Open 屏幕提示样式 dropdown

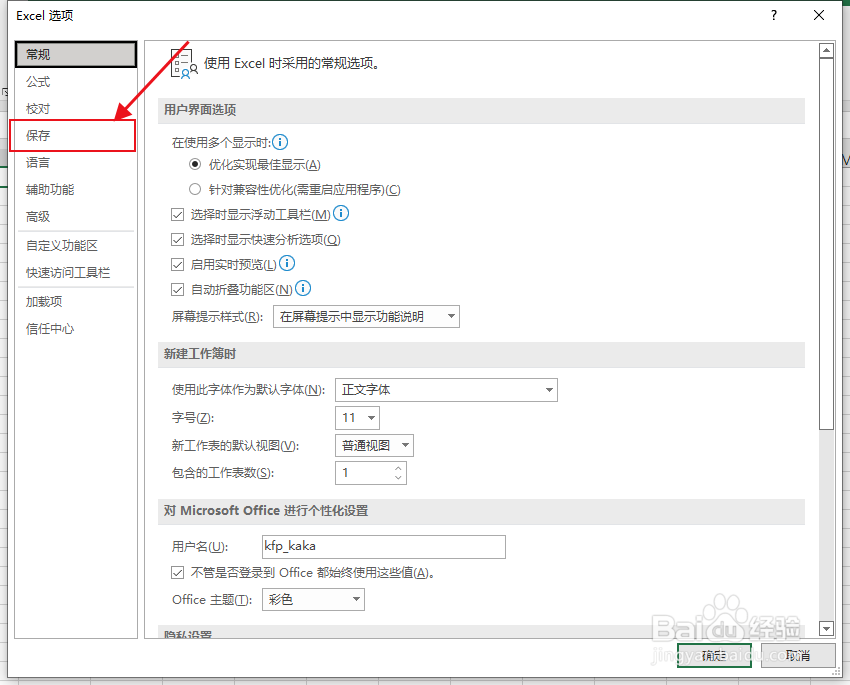pos(366,316)
